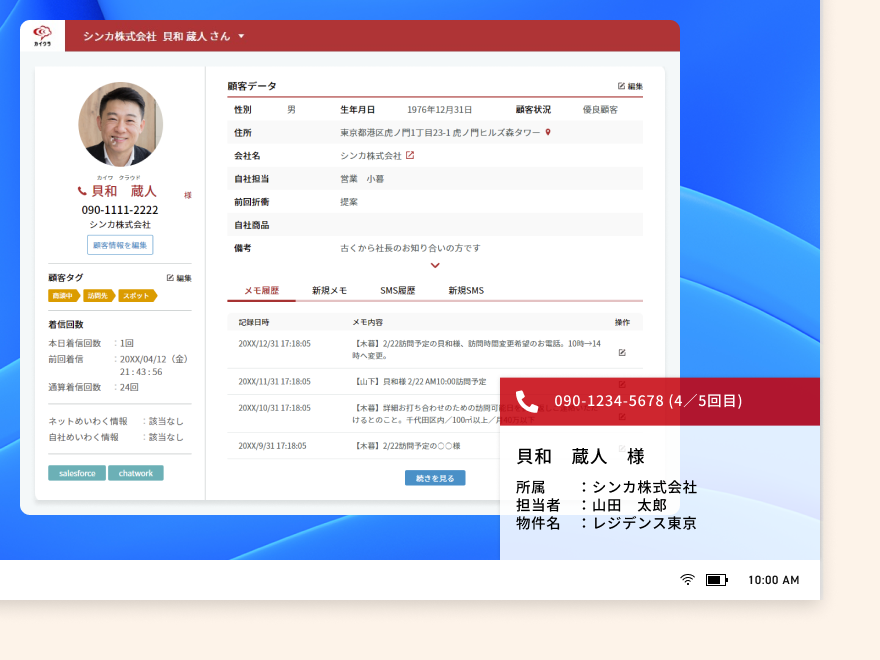
Task: Click the 10:00 AM clock
Action: 773,580
